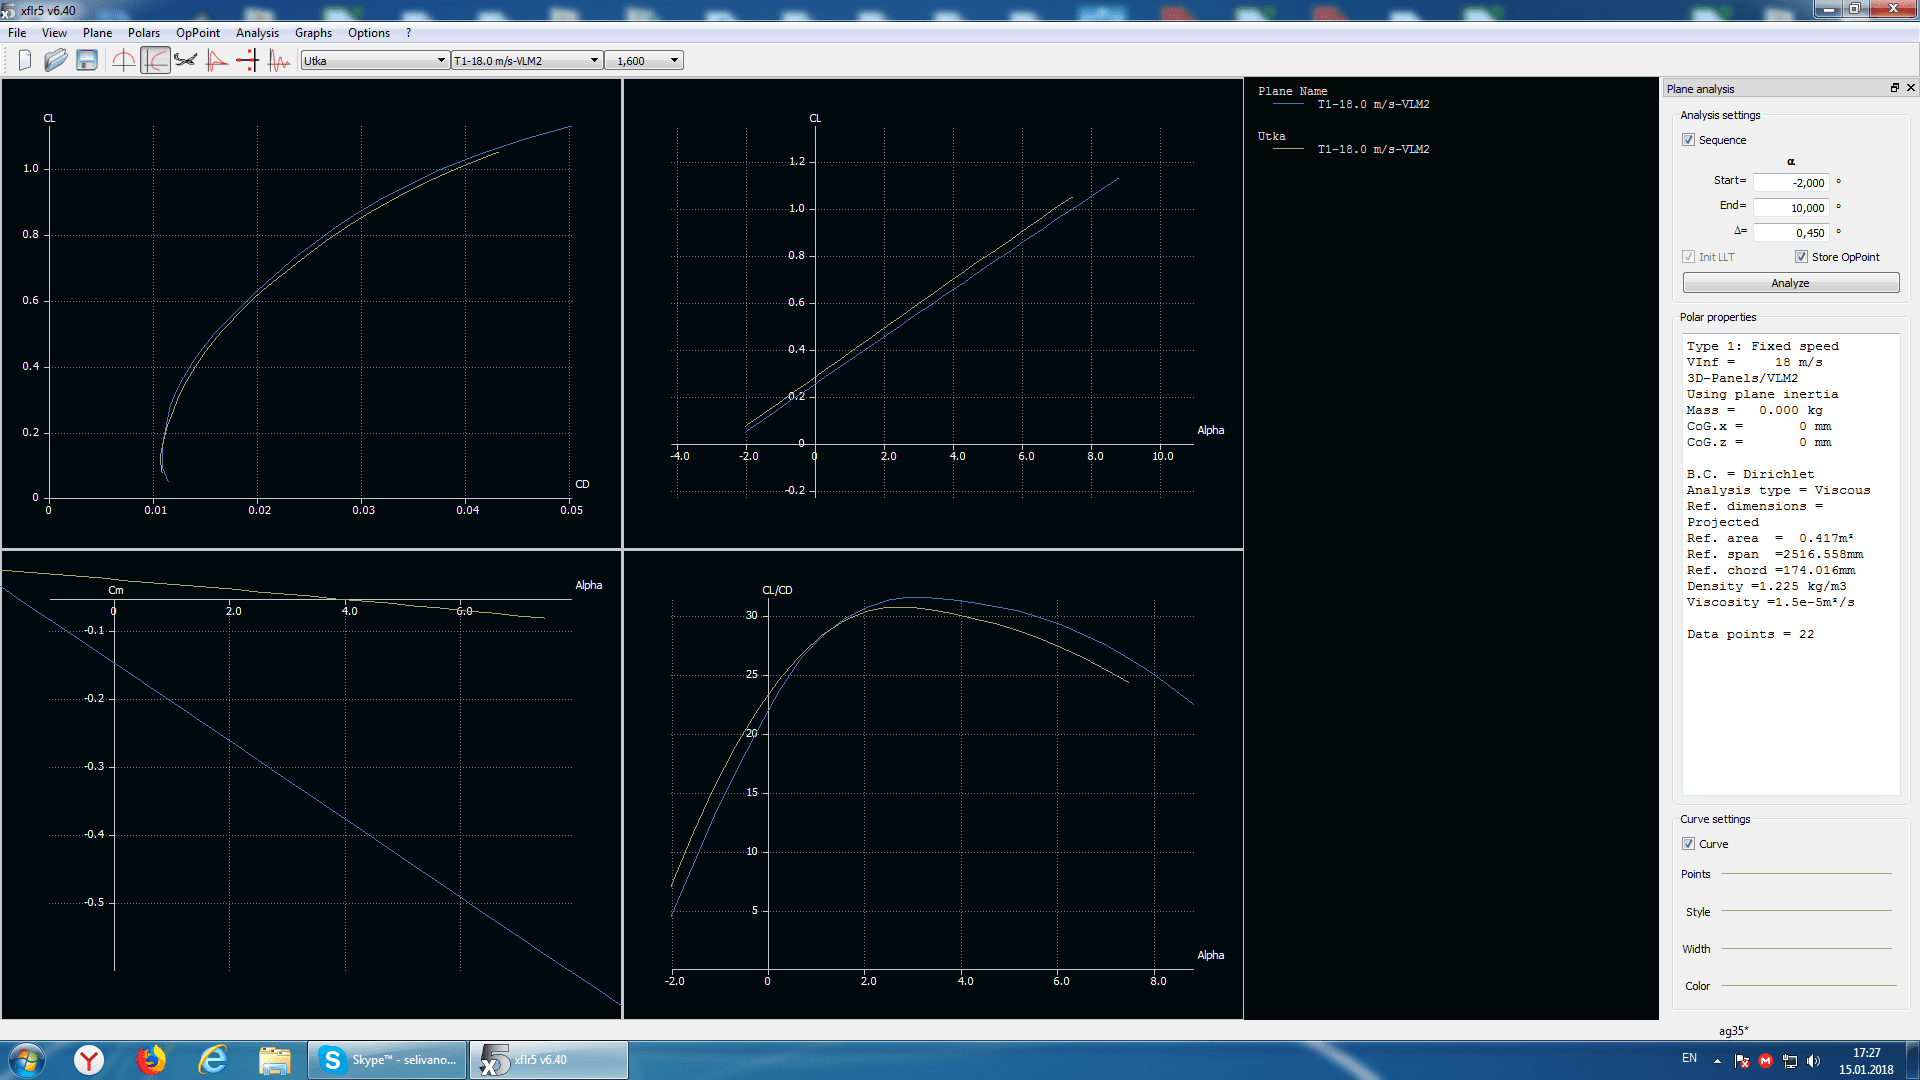Uncheck the Sequence checkbox
1920x1080 pixels.
1689,140
